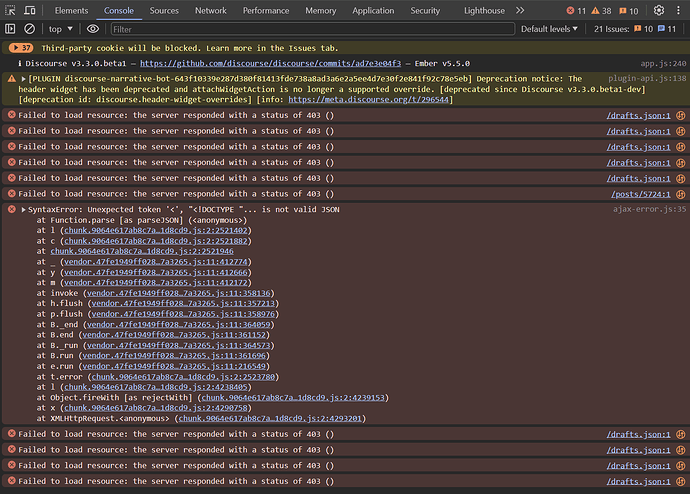This screenshot has width=690, height=494.
Task: Collapse the SyntaxError stack trace triangle
Action: tap(23, 210)
